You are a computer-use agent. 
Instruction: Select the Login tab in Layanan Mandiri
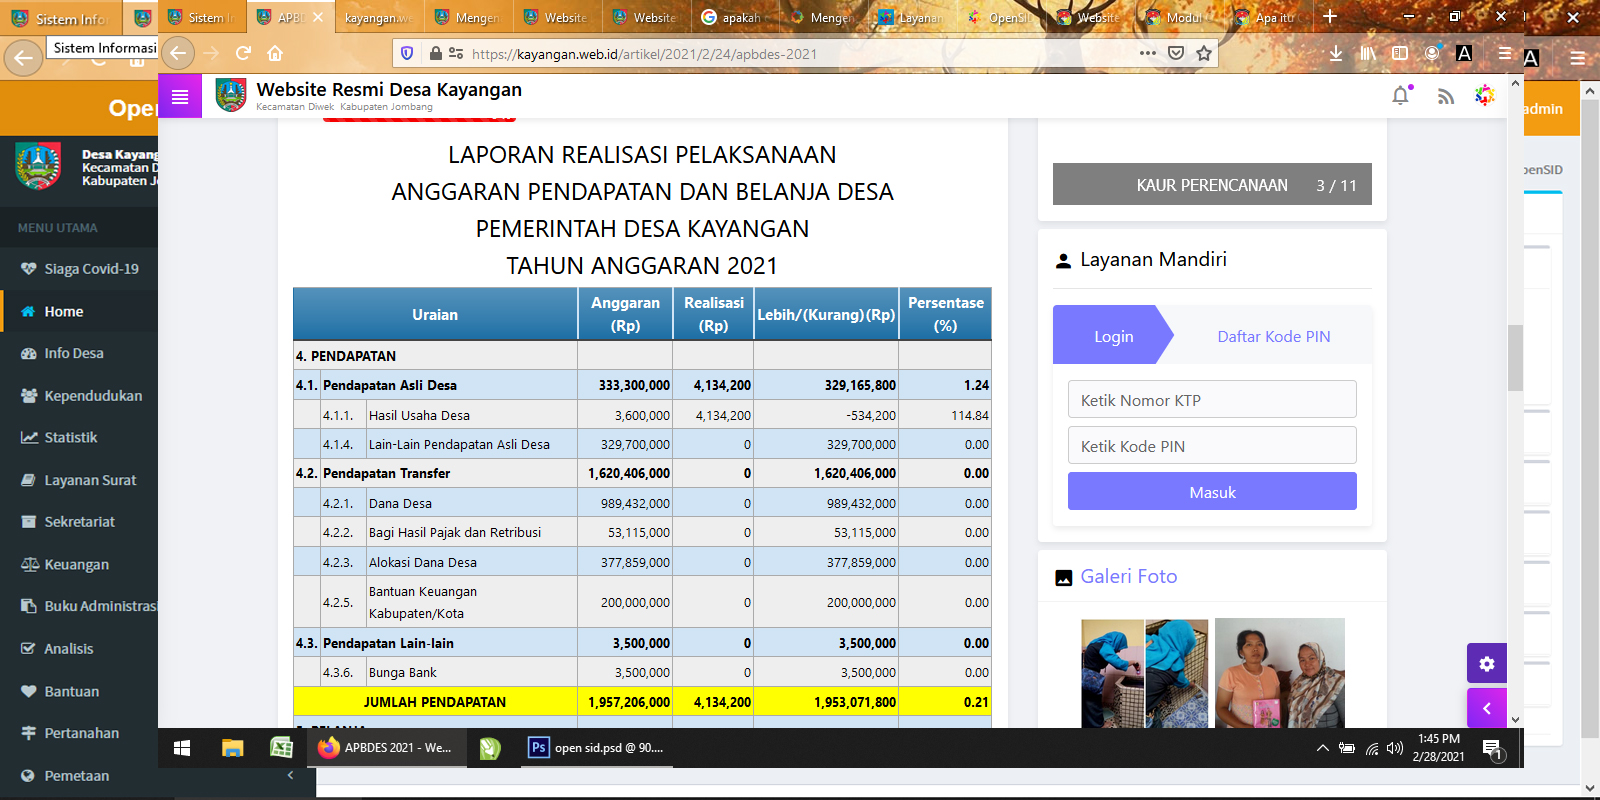coord(1113,337)
